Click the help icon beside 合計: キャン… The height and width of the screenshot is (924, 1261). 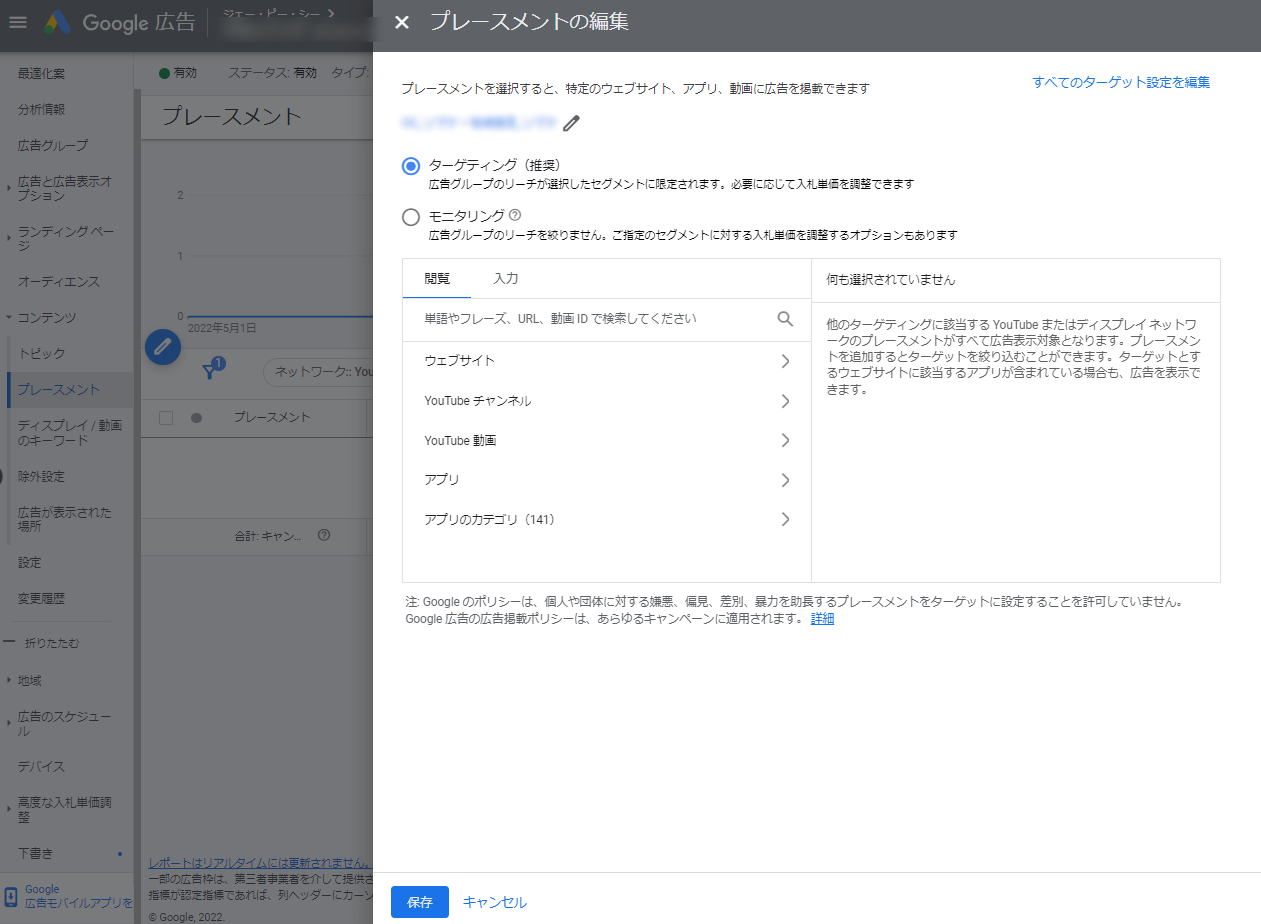(x=324, y=536)
